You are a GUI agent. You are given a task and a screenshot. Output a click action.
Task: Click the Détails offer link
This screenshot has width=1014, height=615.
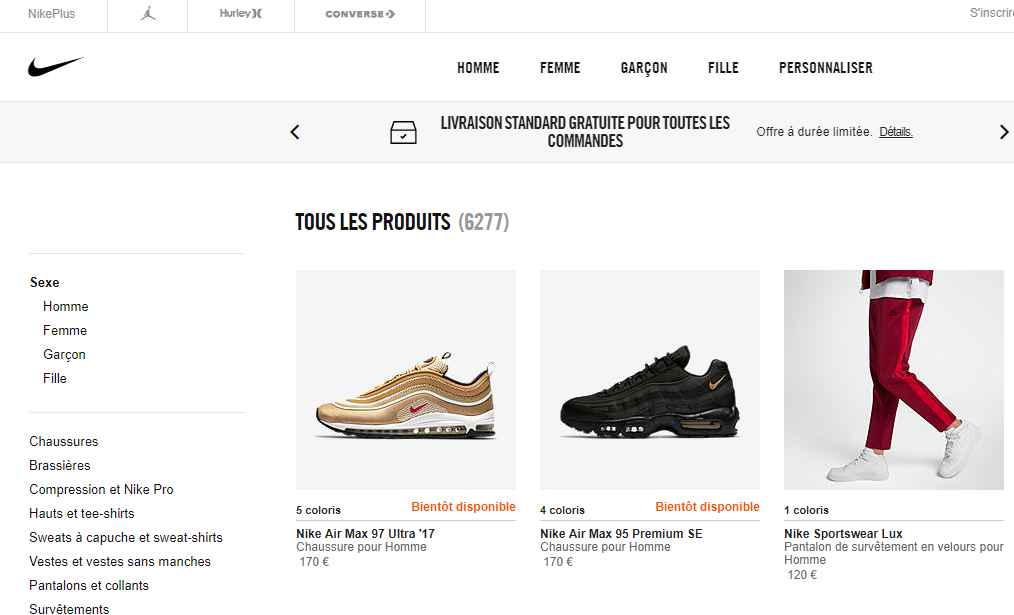click(x=896, y=132)
